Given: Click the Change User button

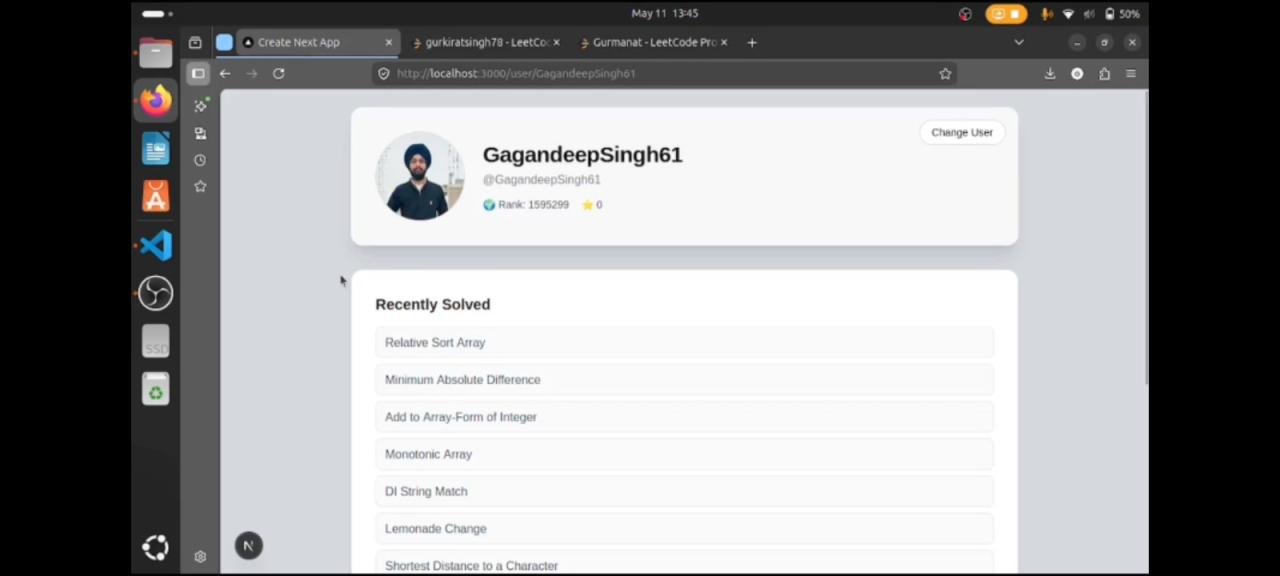Looking at the screenshot, I should tap(962, 132).
